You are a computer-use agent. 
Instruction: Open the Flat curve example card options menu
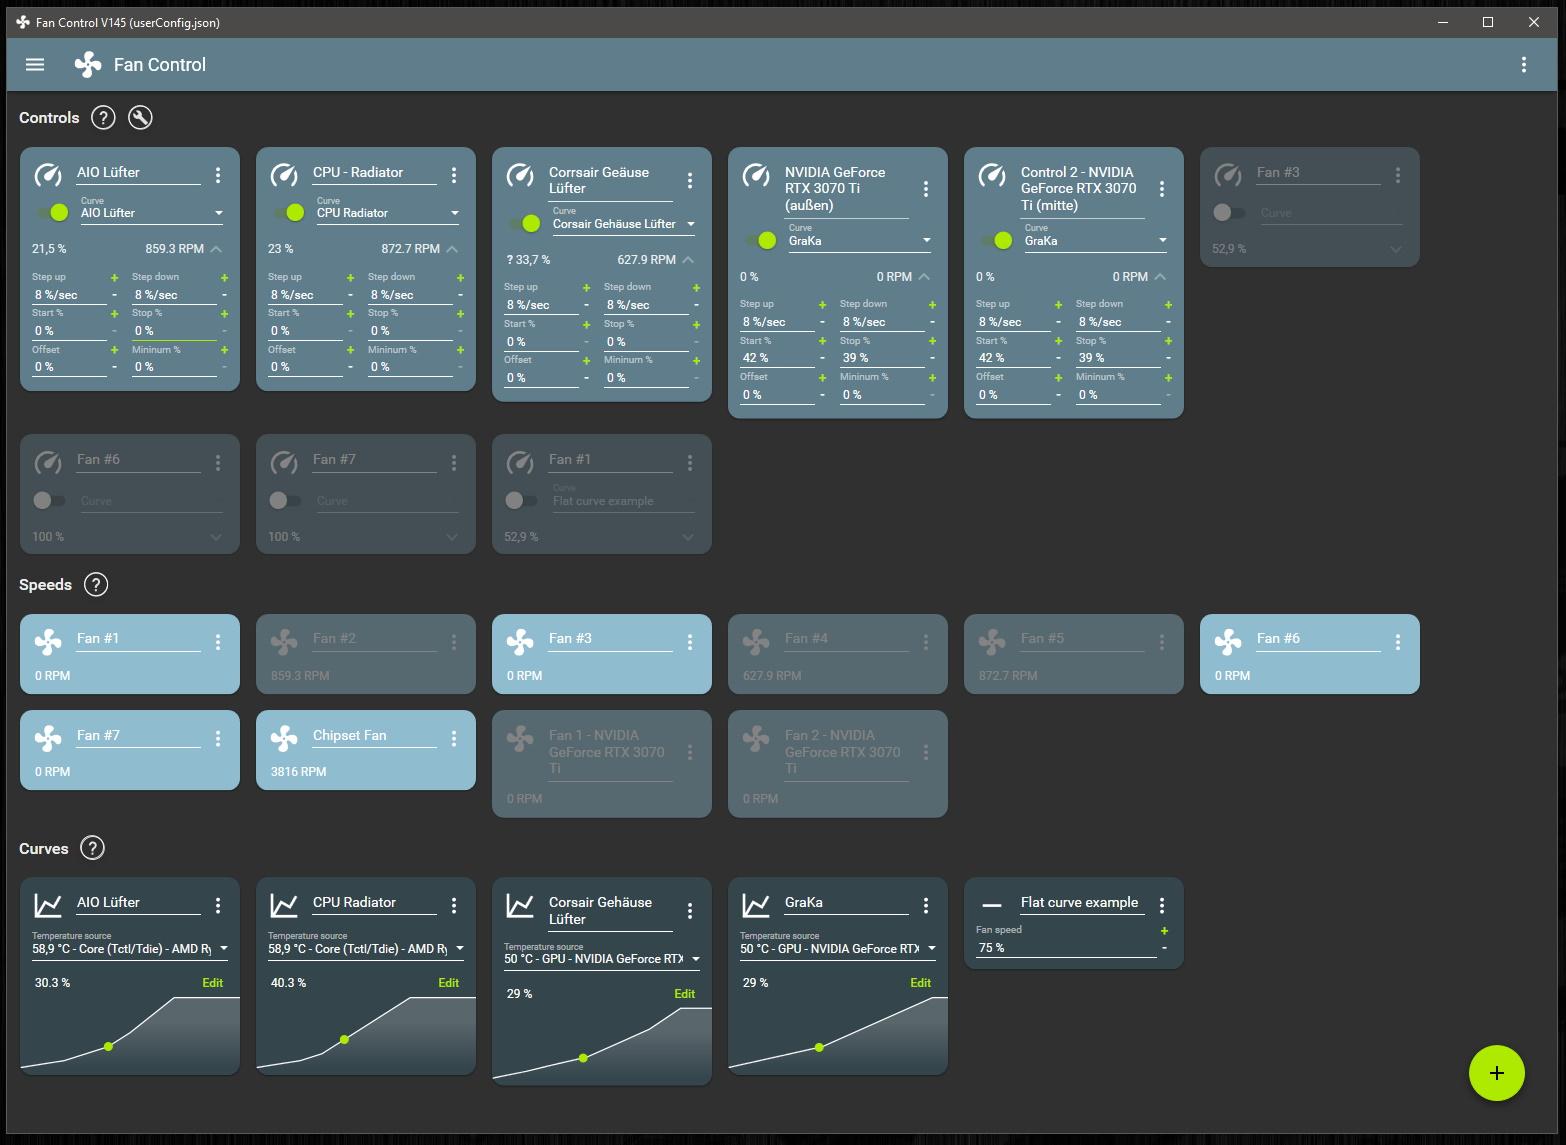[1162, 905]
